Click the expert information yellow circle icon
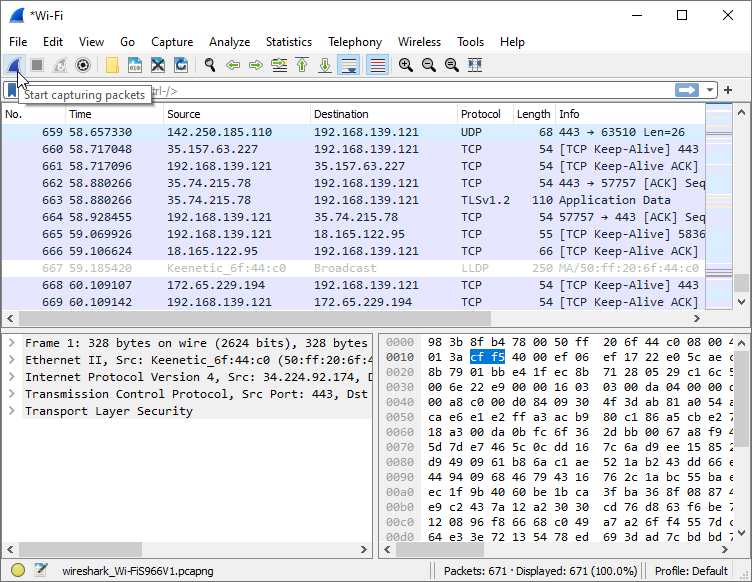The width and height of the screenshot is (752, 582). pos(18,570)
